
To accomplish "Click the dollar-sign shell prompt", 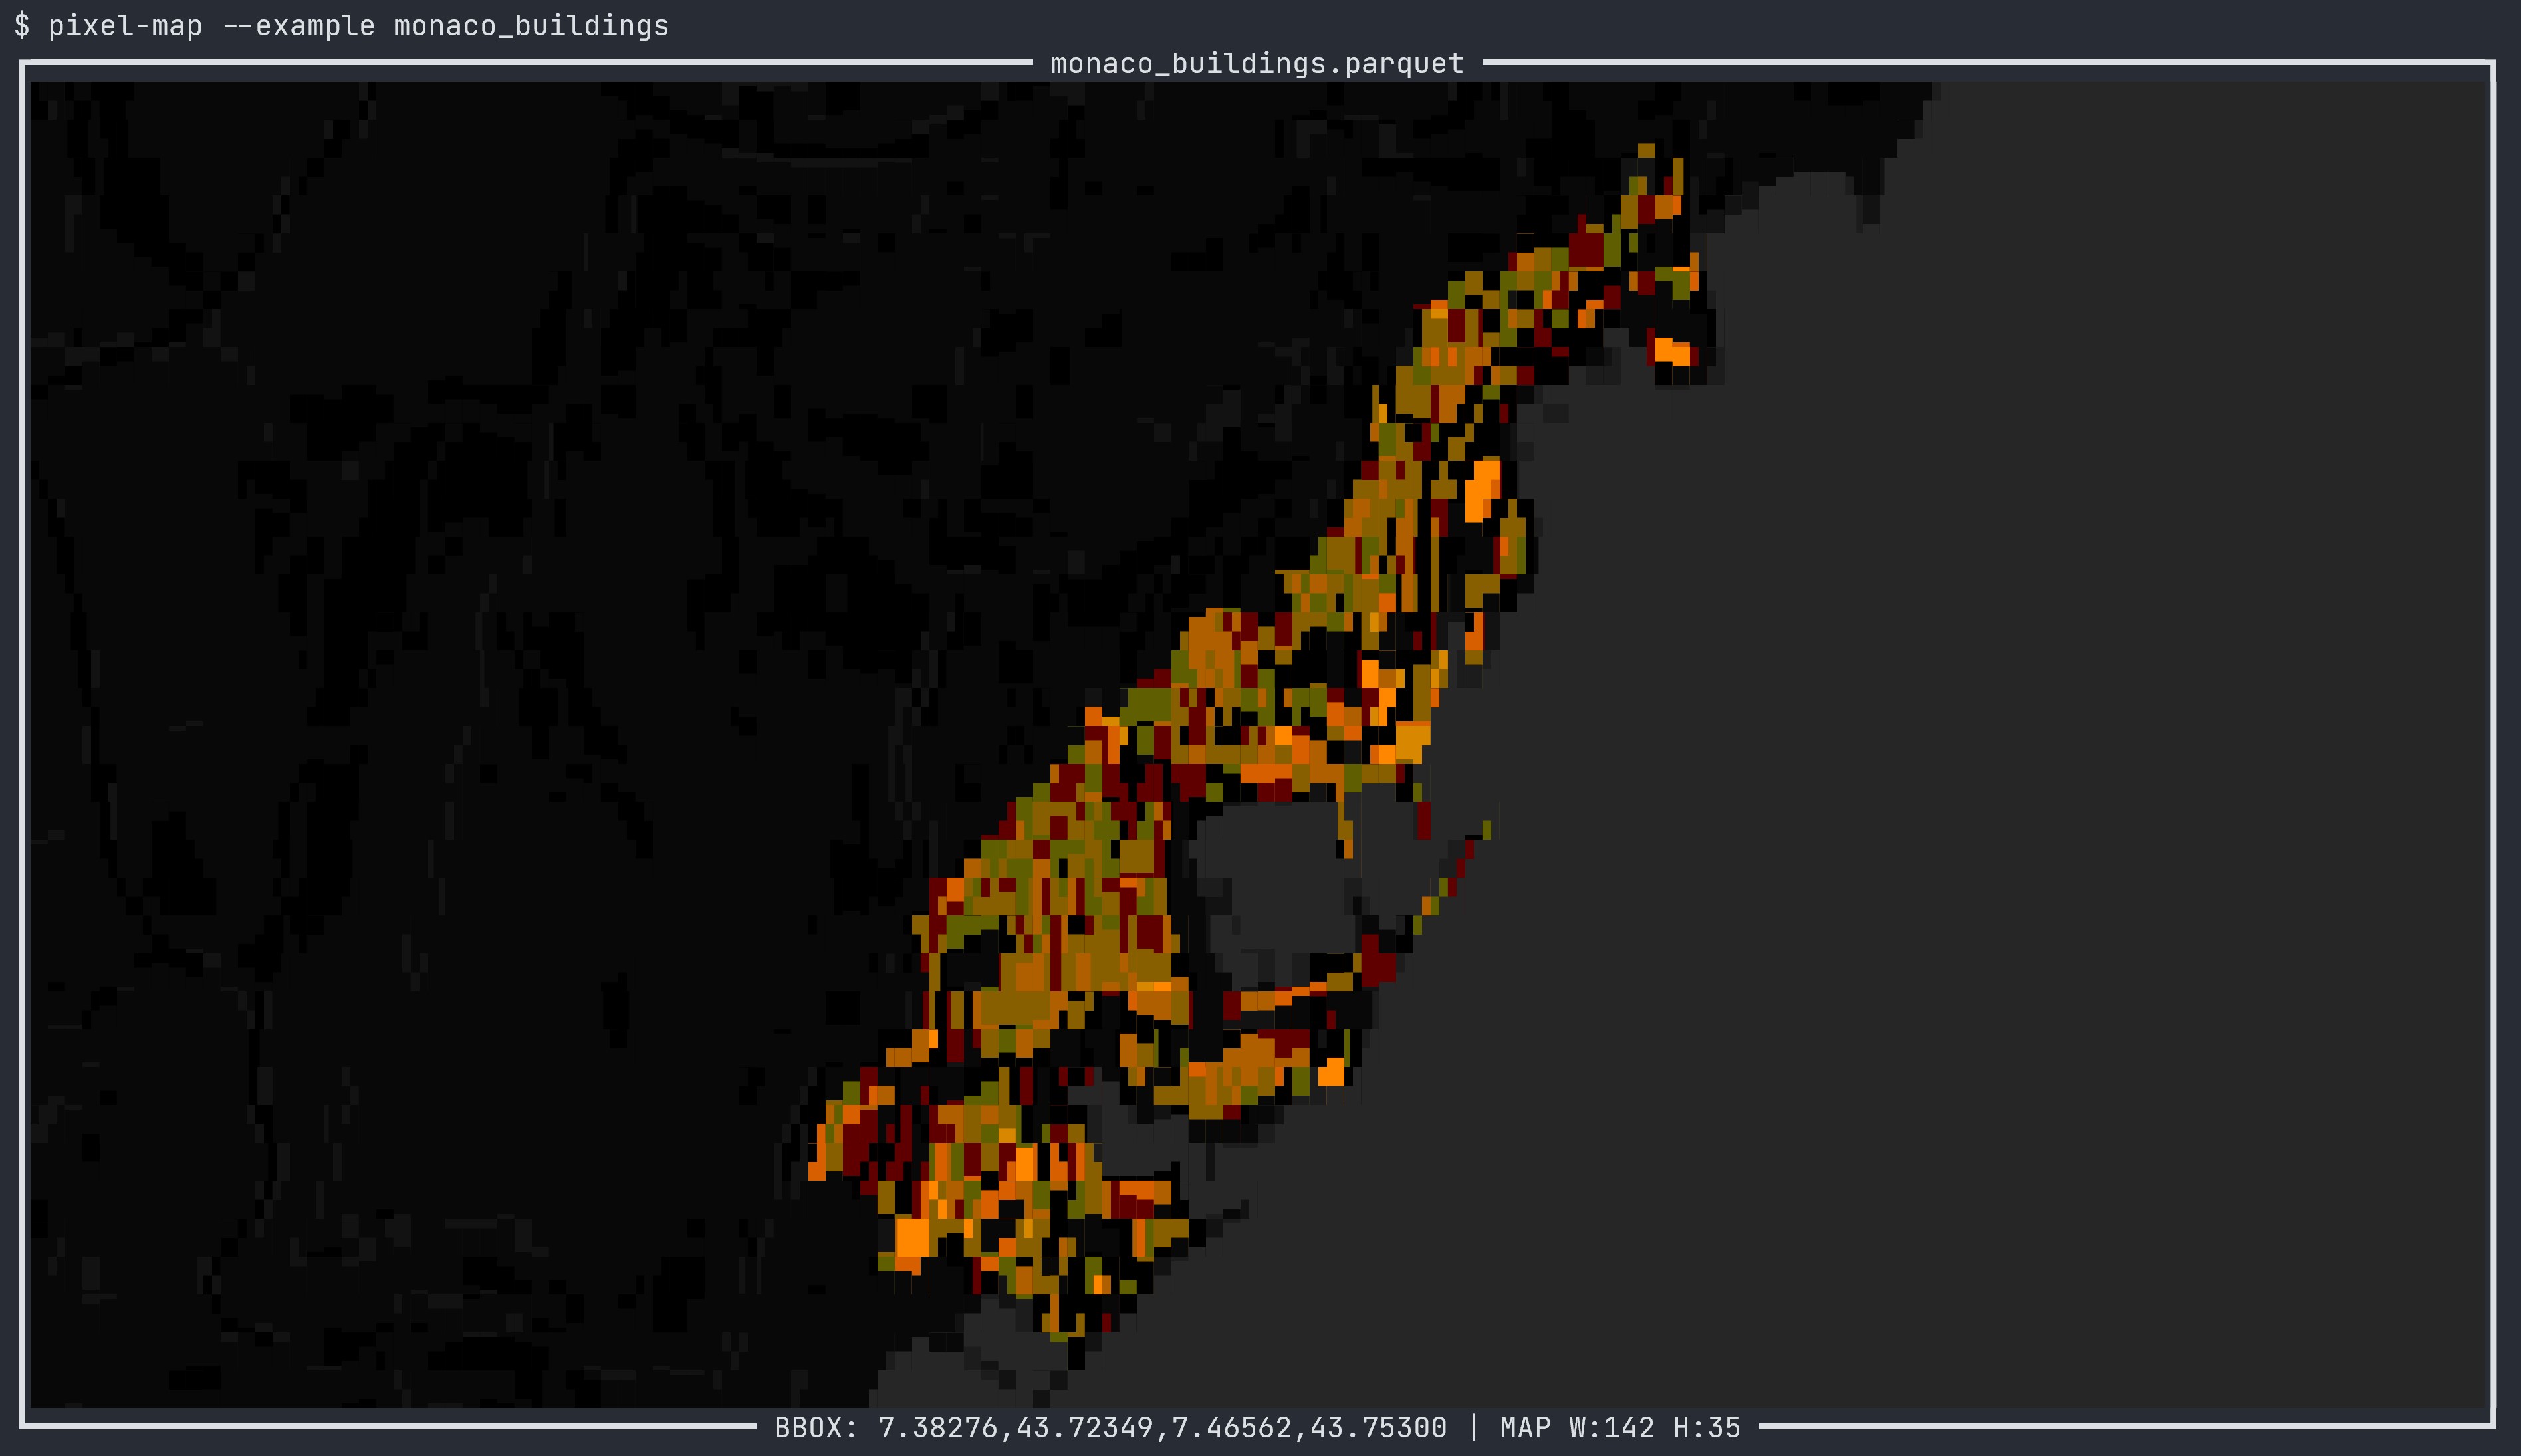I will (22, 26).
